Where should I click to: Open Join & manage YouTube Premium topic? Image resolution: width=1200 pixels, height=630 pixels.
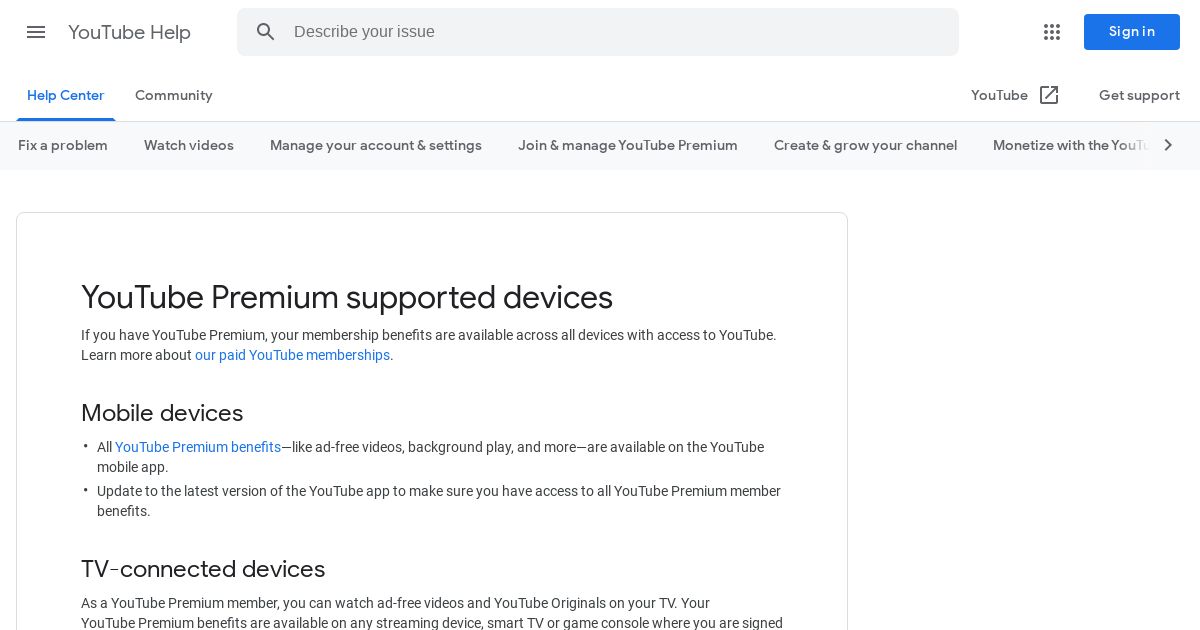click(628, 145)
